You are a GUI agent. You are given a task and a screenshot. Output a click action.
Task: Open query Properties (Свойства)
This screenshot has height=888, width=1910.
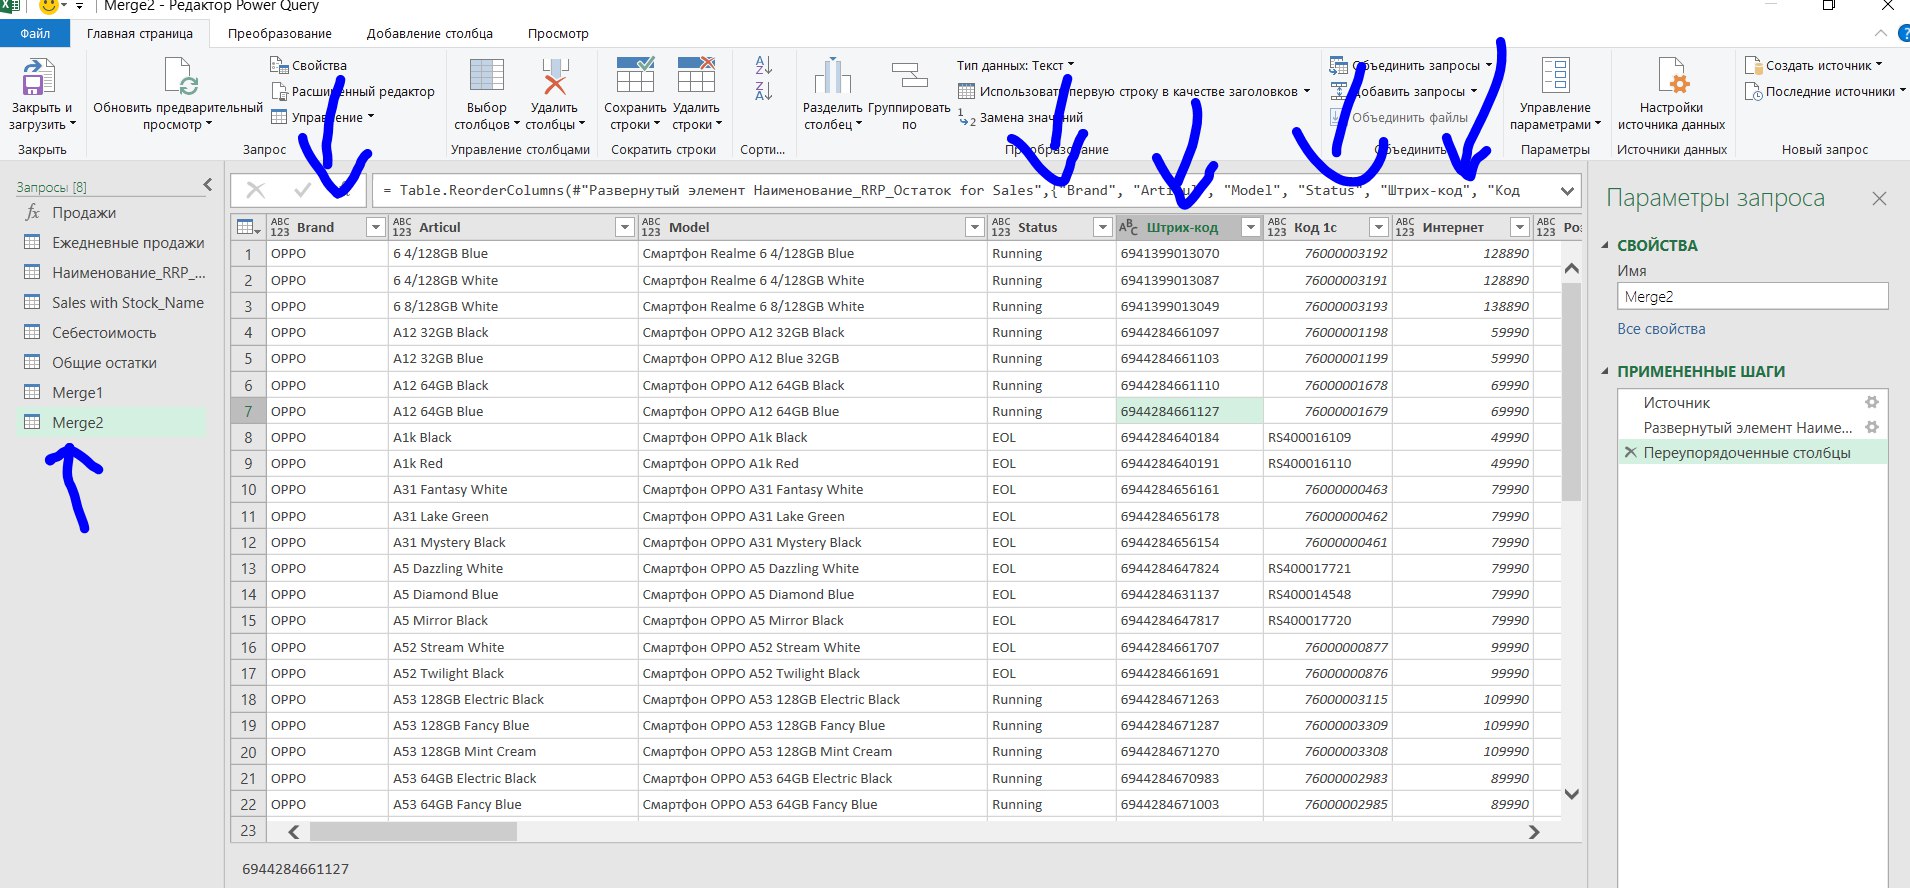tap(308, 65)
